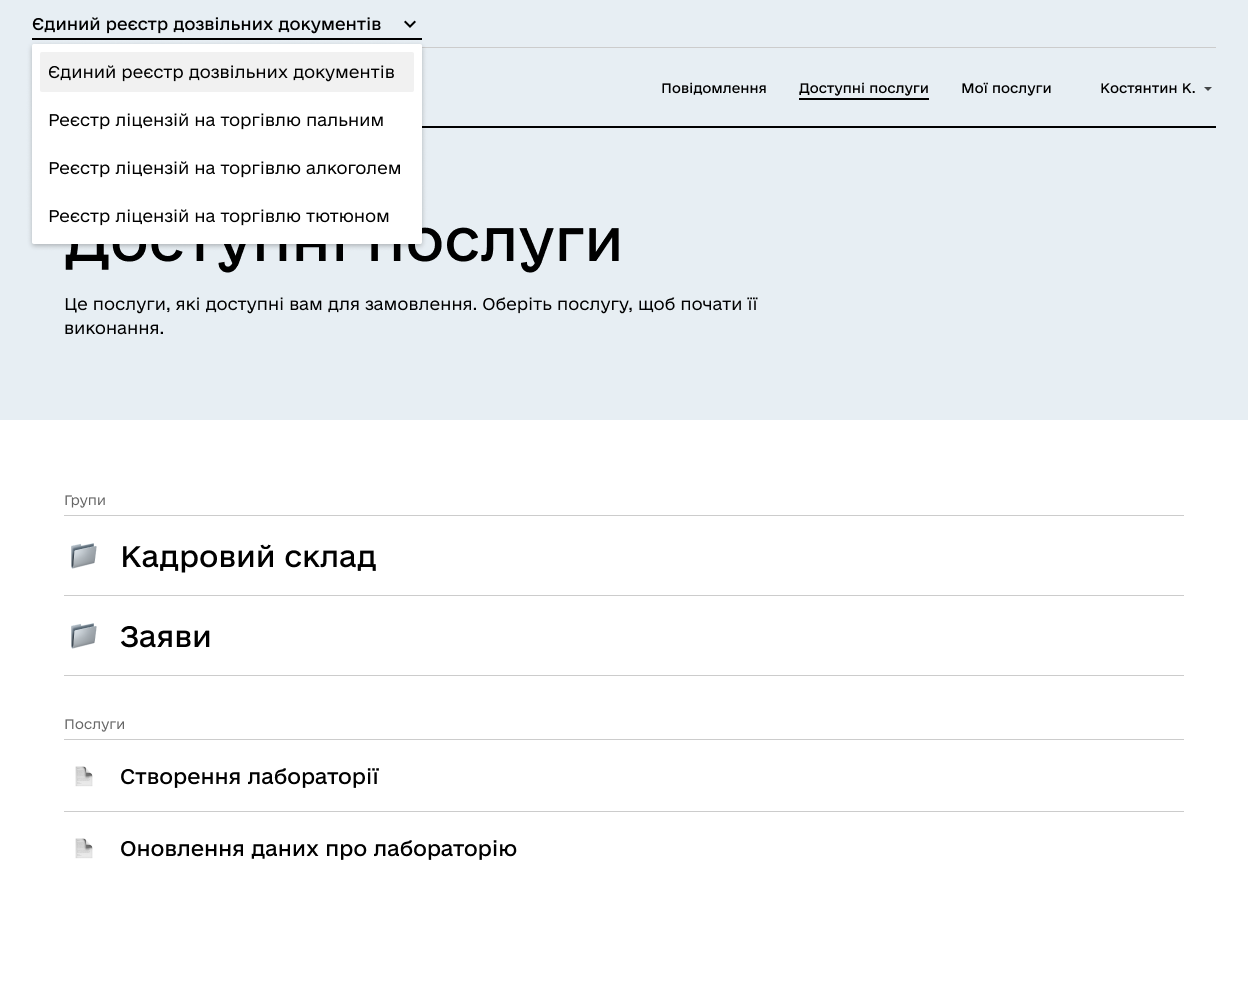The image size is (1248, 1000).
Task: Choose Реєстр ліцензій на торгівлю алкоголем
Action: click(x=227, y=168)
